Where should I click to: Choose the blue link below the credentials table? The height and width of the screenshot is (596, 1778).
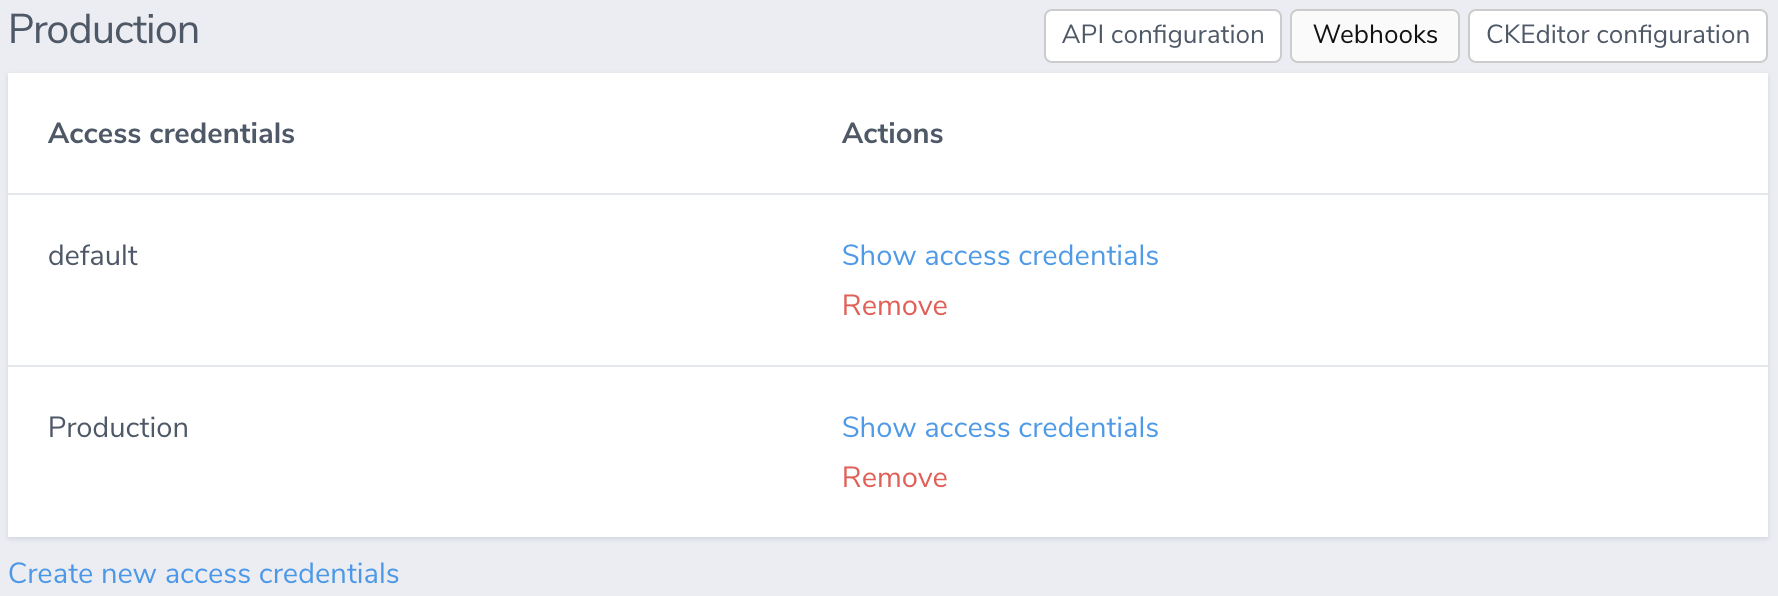point(204,574)
